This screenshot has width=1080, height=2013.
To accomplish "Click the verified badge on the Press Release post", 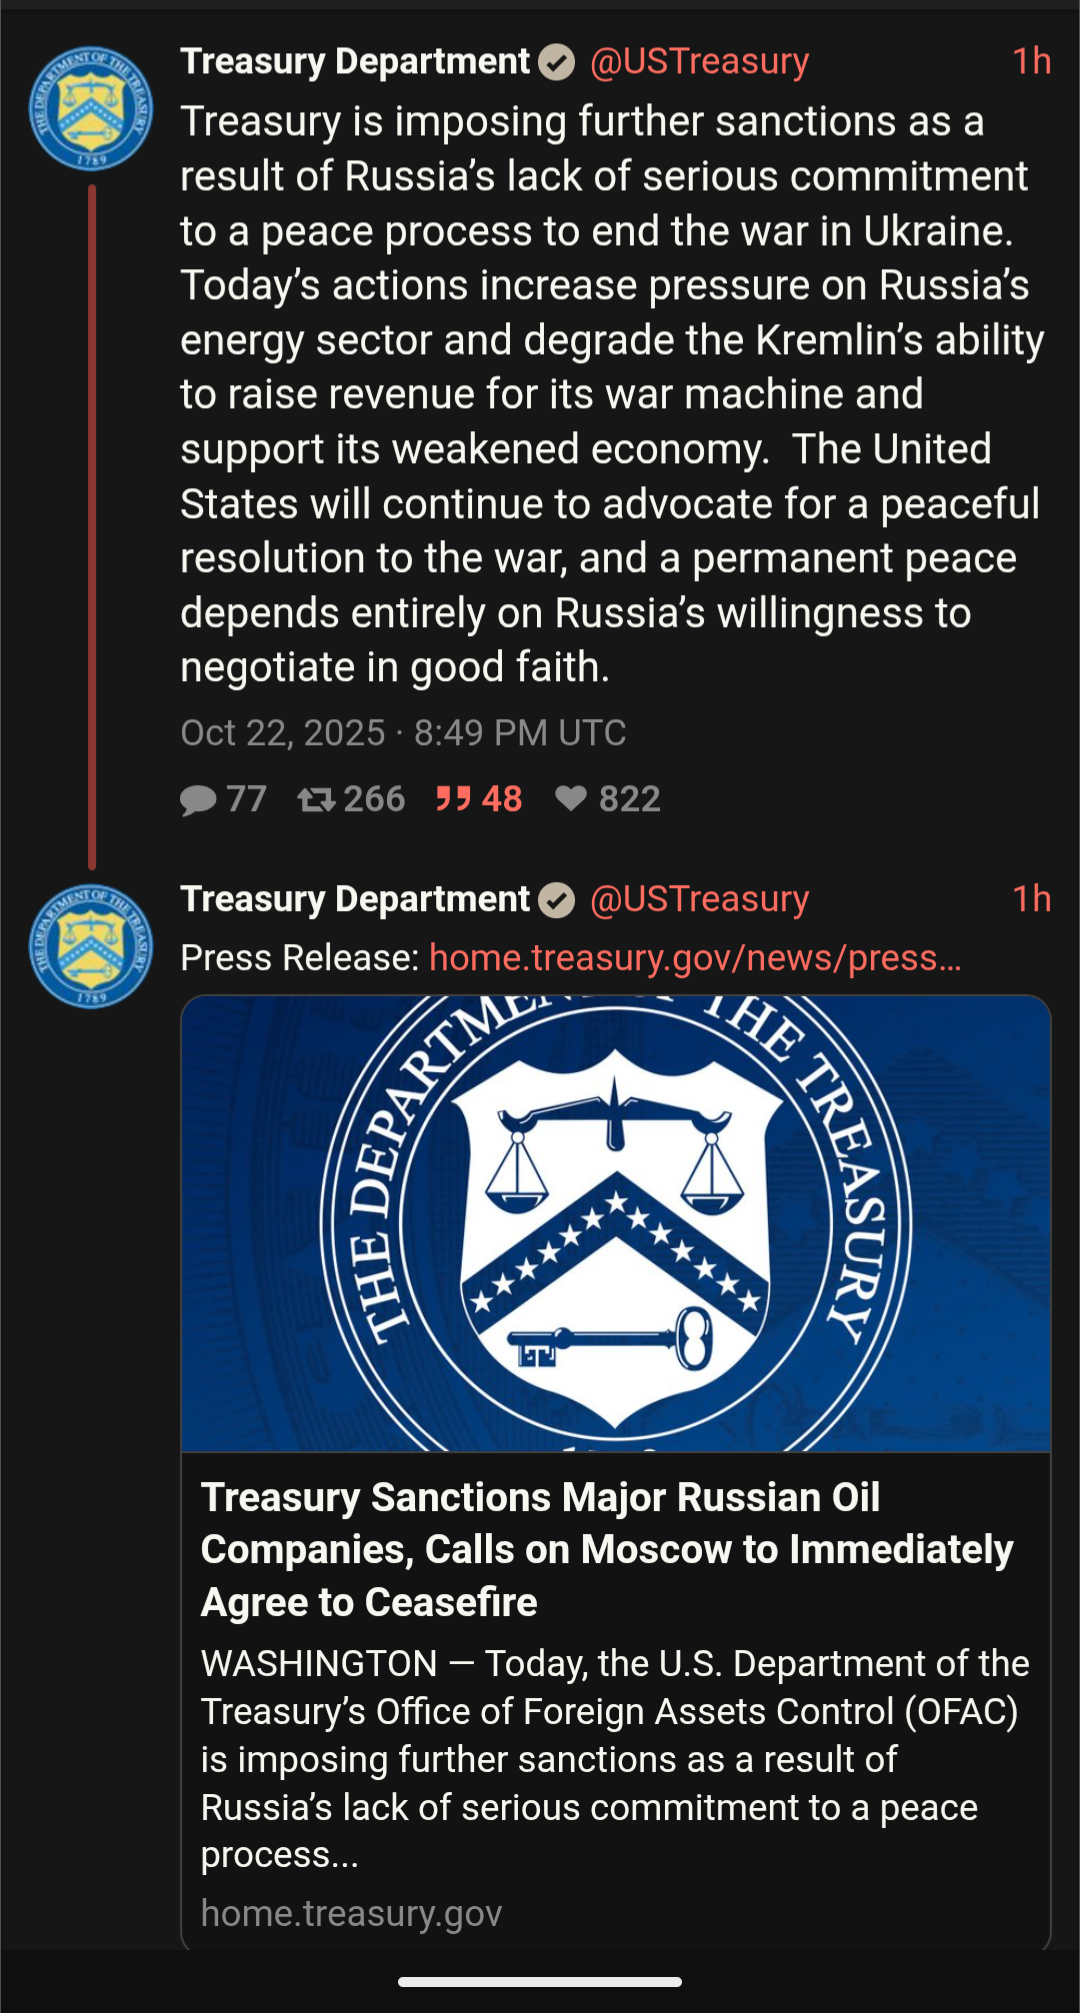I will click(x=557, y=901).
